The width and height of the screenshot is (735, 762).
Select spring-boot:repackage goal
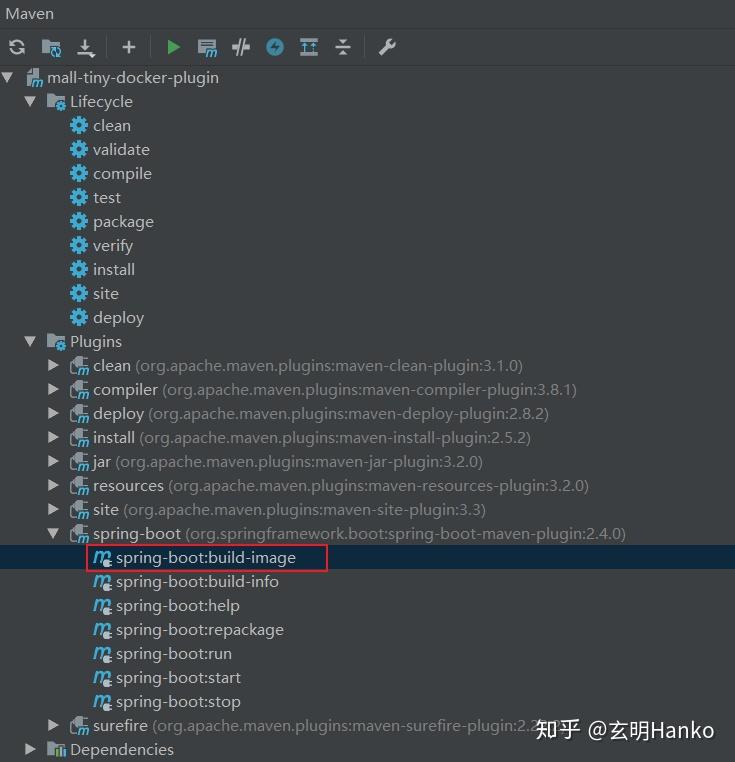click(199, 630)
